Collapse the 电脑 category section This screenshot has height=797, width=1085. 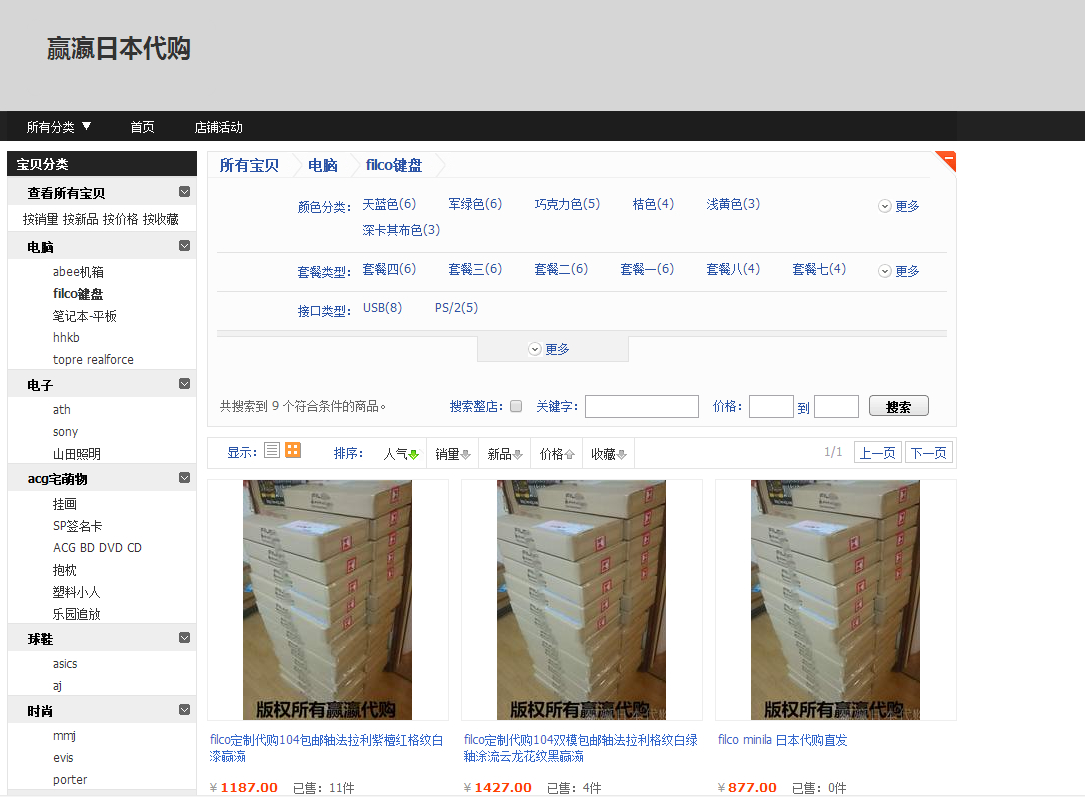point(184,246)
